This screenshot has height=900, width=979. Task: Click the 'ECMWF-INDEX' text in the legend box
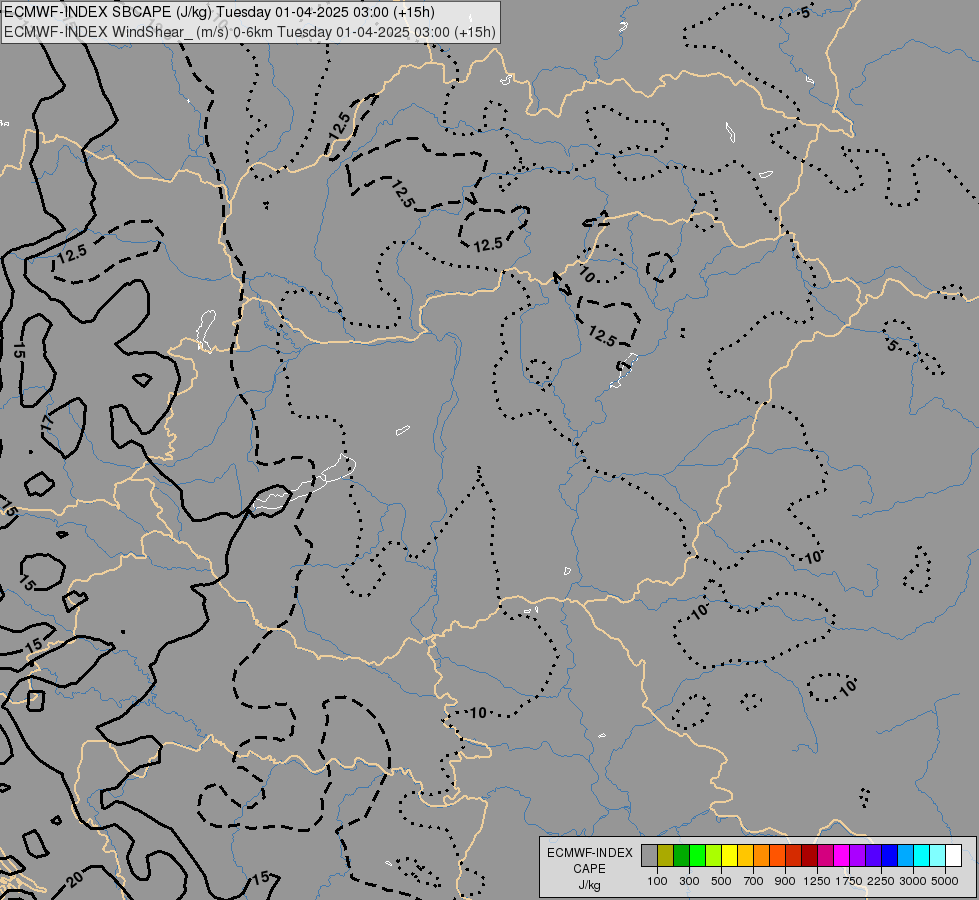(x=589, y=853)
